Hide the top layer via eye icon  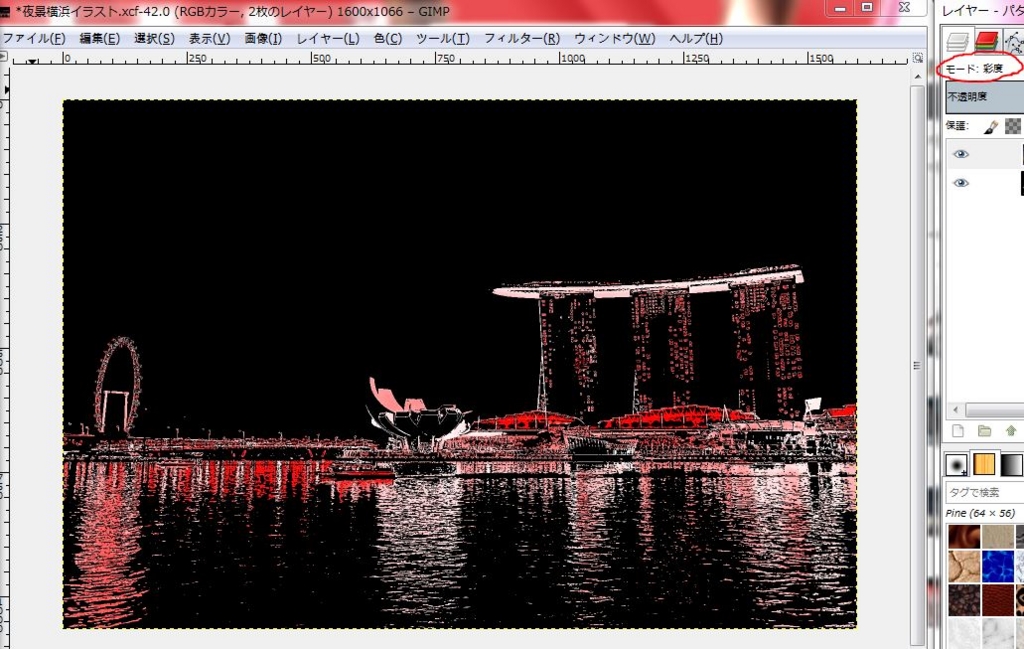[x=961, y=154]
